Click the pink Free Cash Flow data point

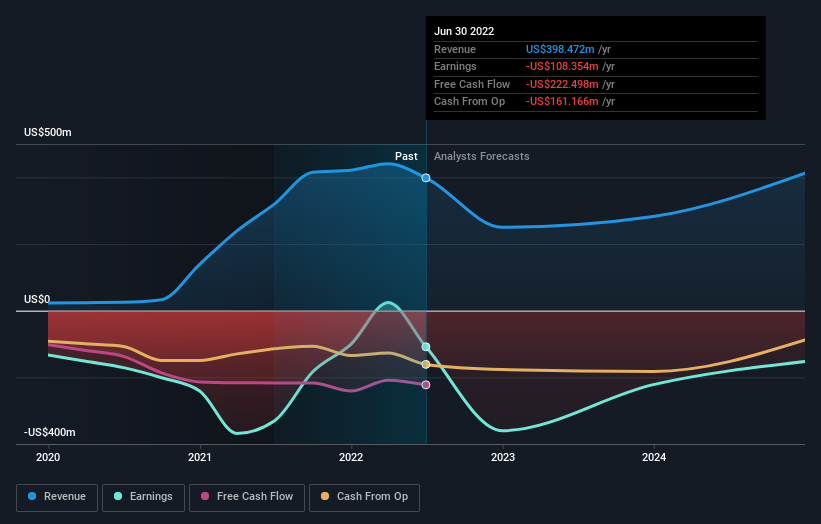pyautogui.click(x=426, y=385)
